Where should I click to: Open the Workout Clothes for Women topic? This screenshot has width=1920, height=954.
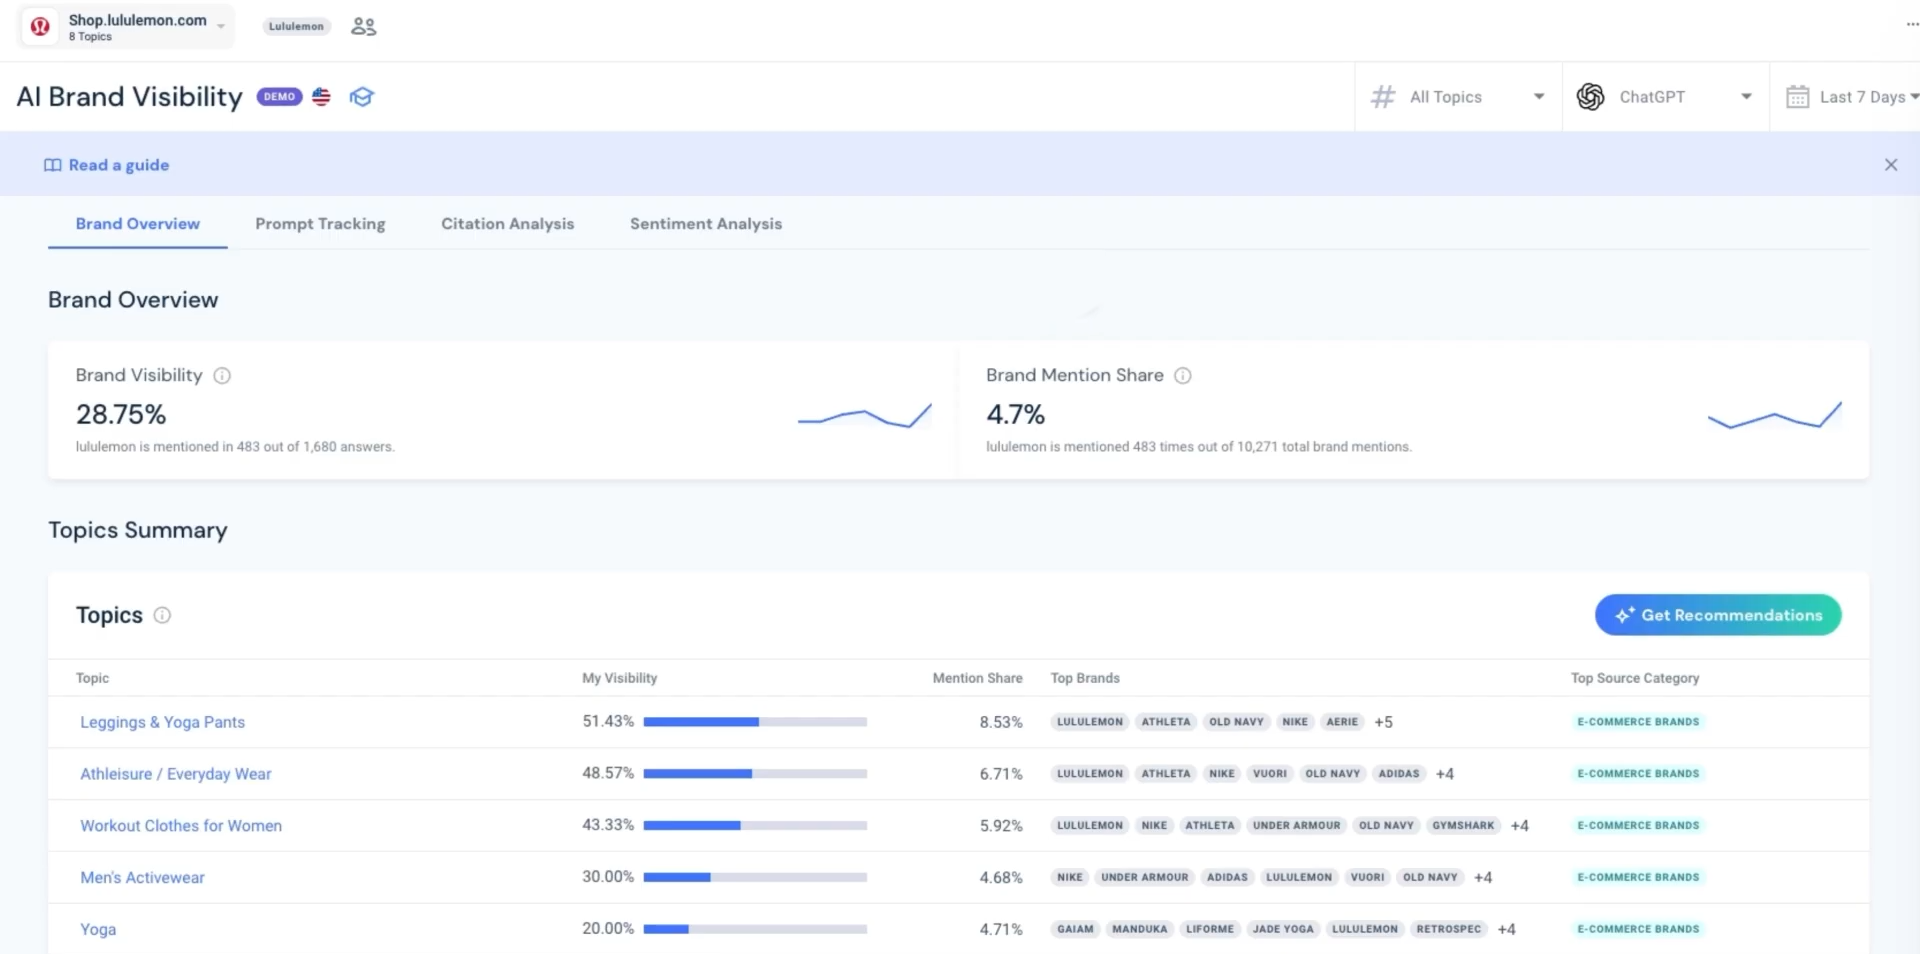[181, 826]
